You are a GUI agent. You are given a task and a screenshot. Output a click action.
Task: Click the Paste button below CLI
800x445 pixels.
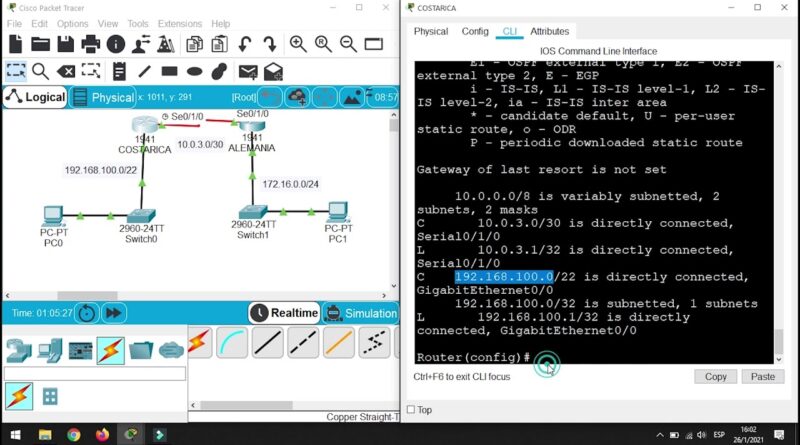[x=763, y=377]
